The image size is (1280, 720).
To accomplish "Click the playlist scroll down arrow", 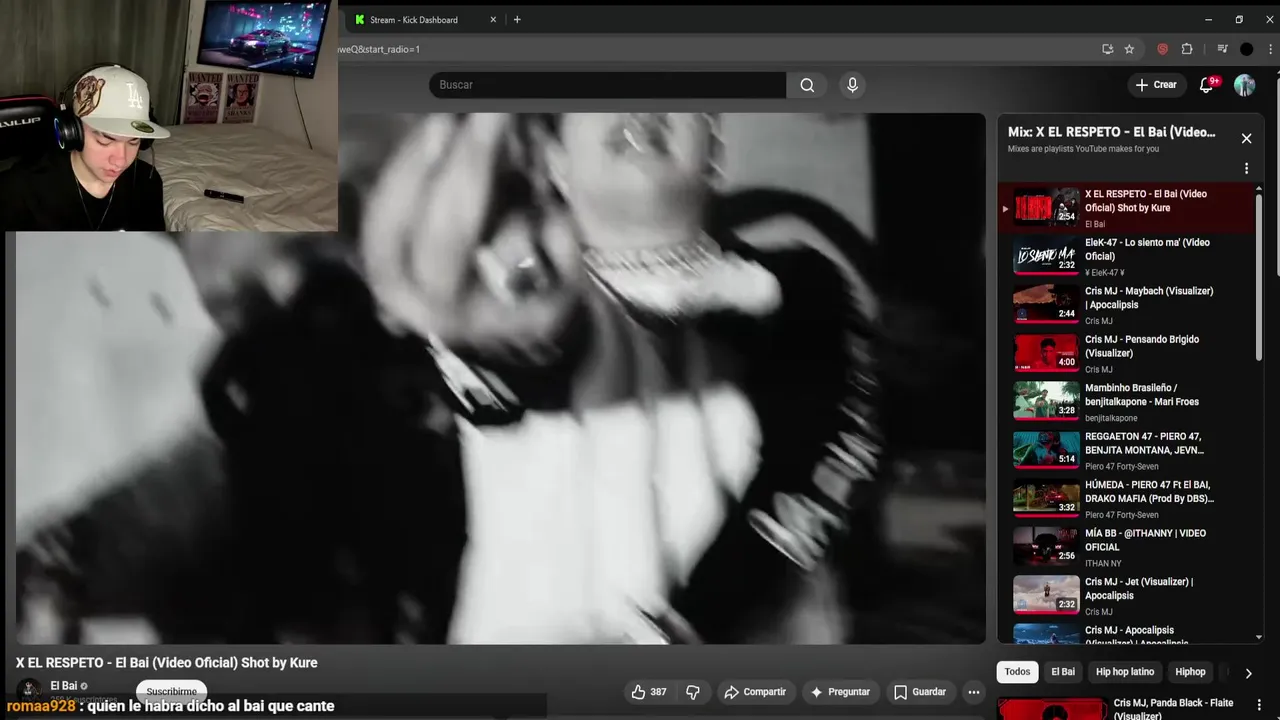I will point(1258,638).
